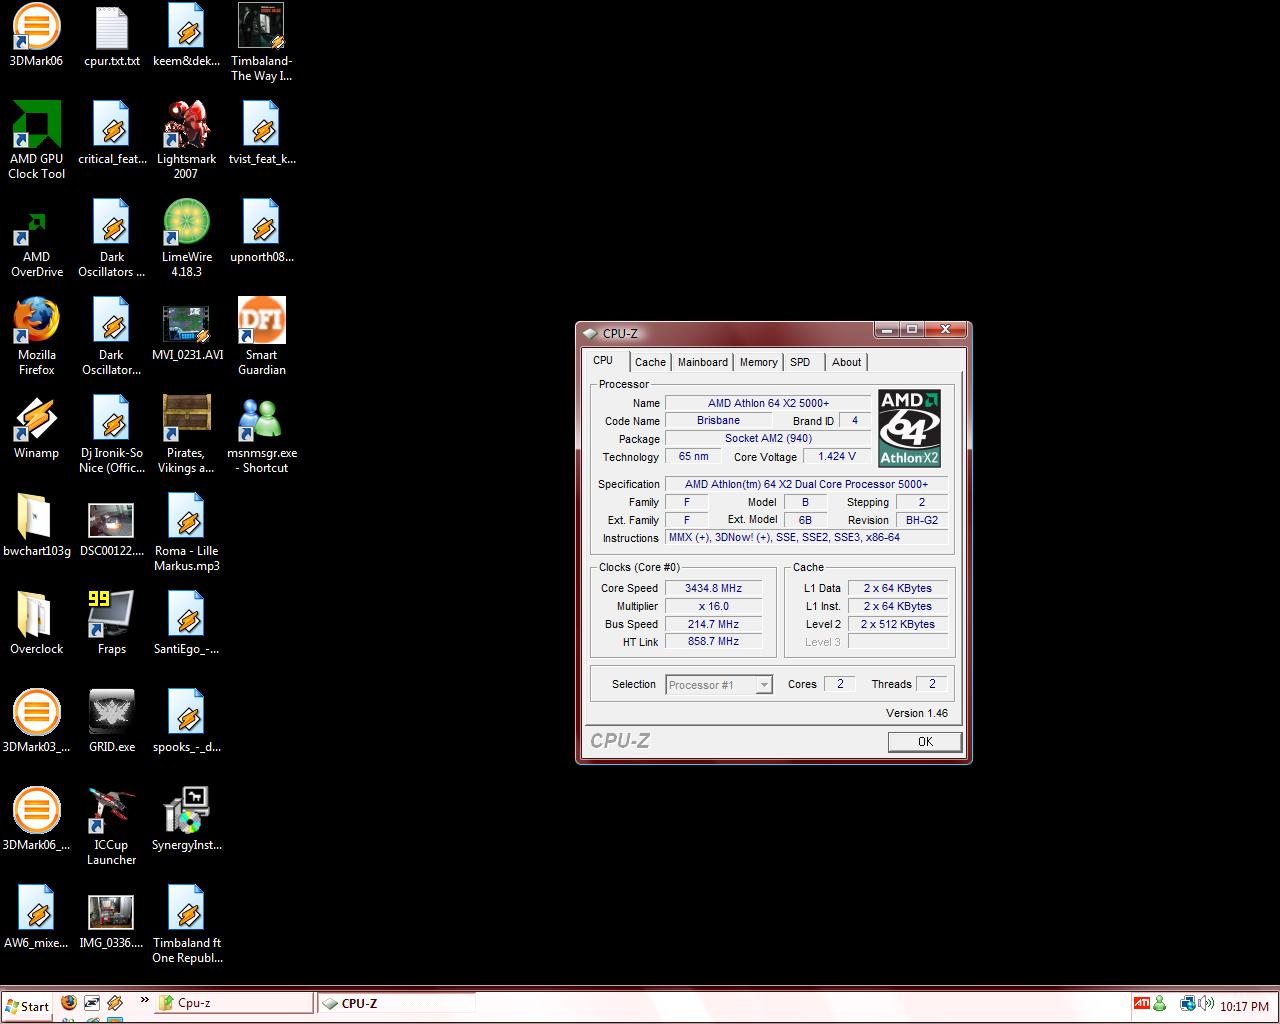Click the Core Voltage value 1.424 V
Image resolution: width=1280 pixels, height=1024 pixels.
point(837,456)
